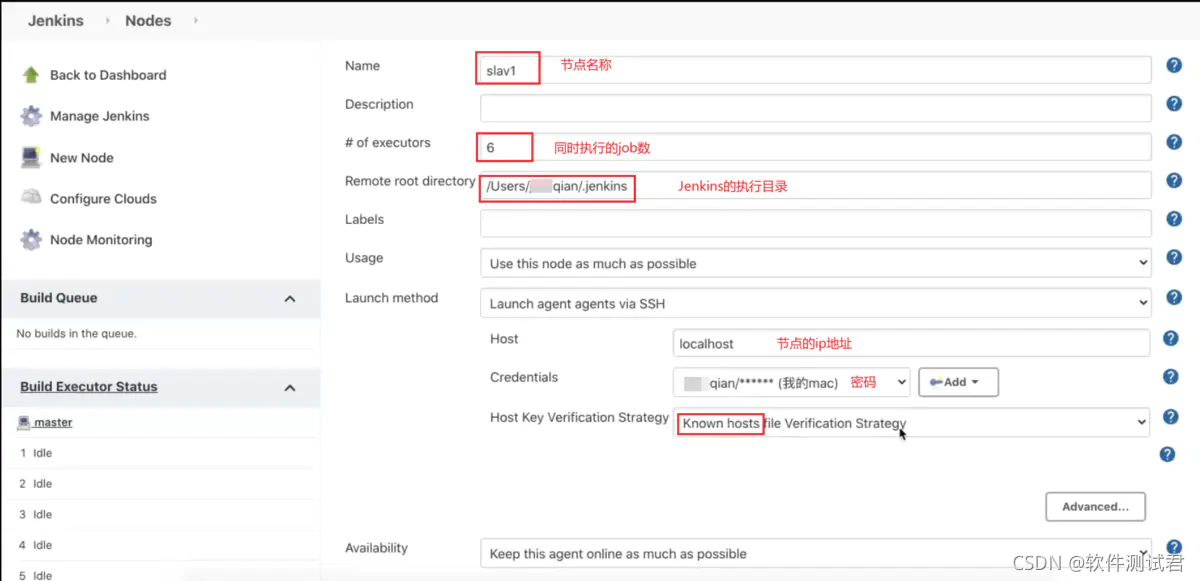
Task: Open help for Remote root directory
Action: 1174,181
